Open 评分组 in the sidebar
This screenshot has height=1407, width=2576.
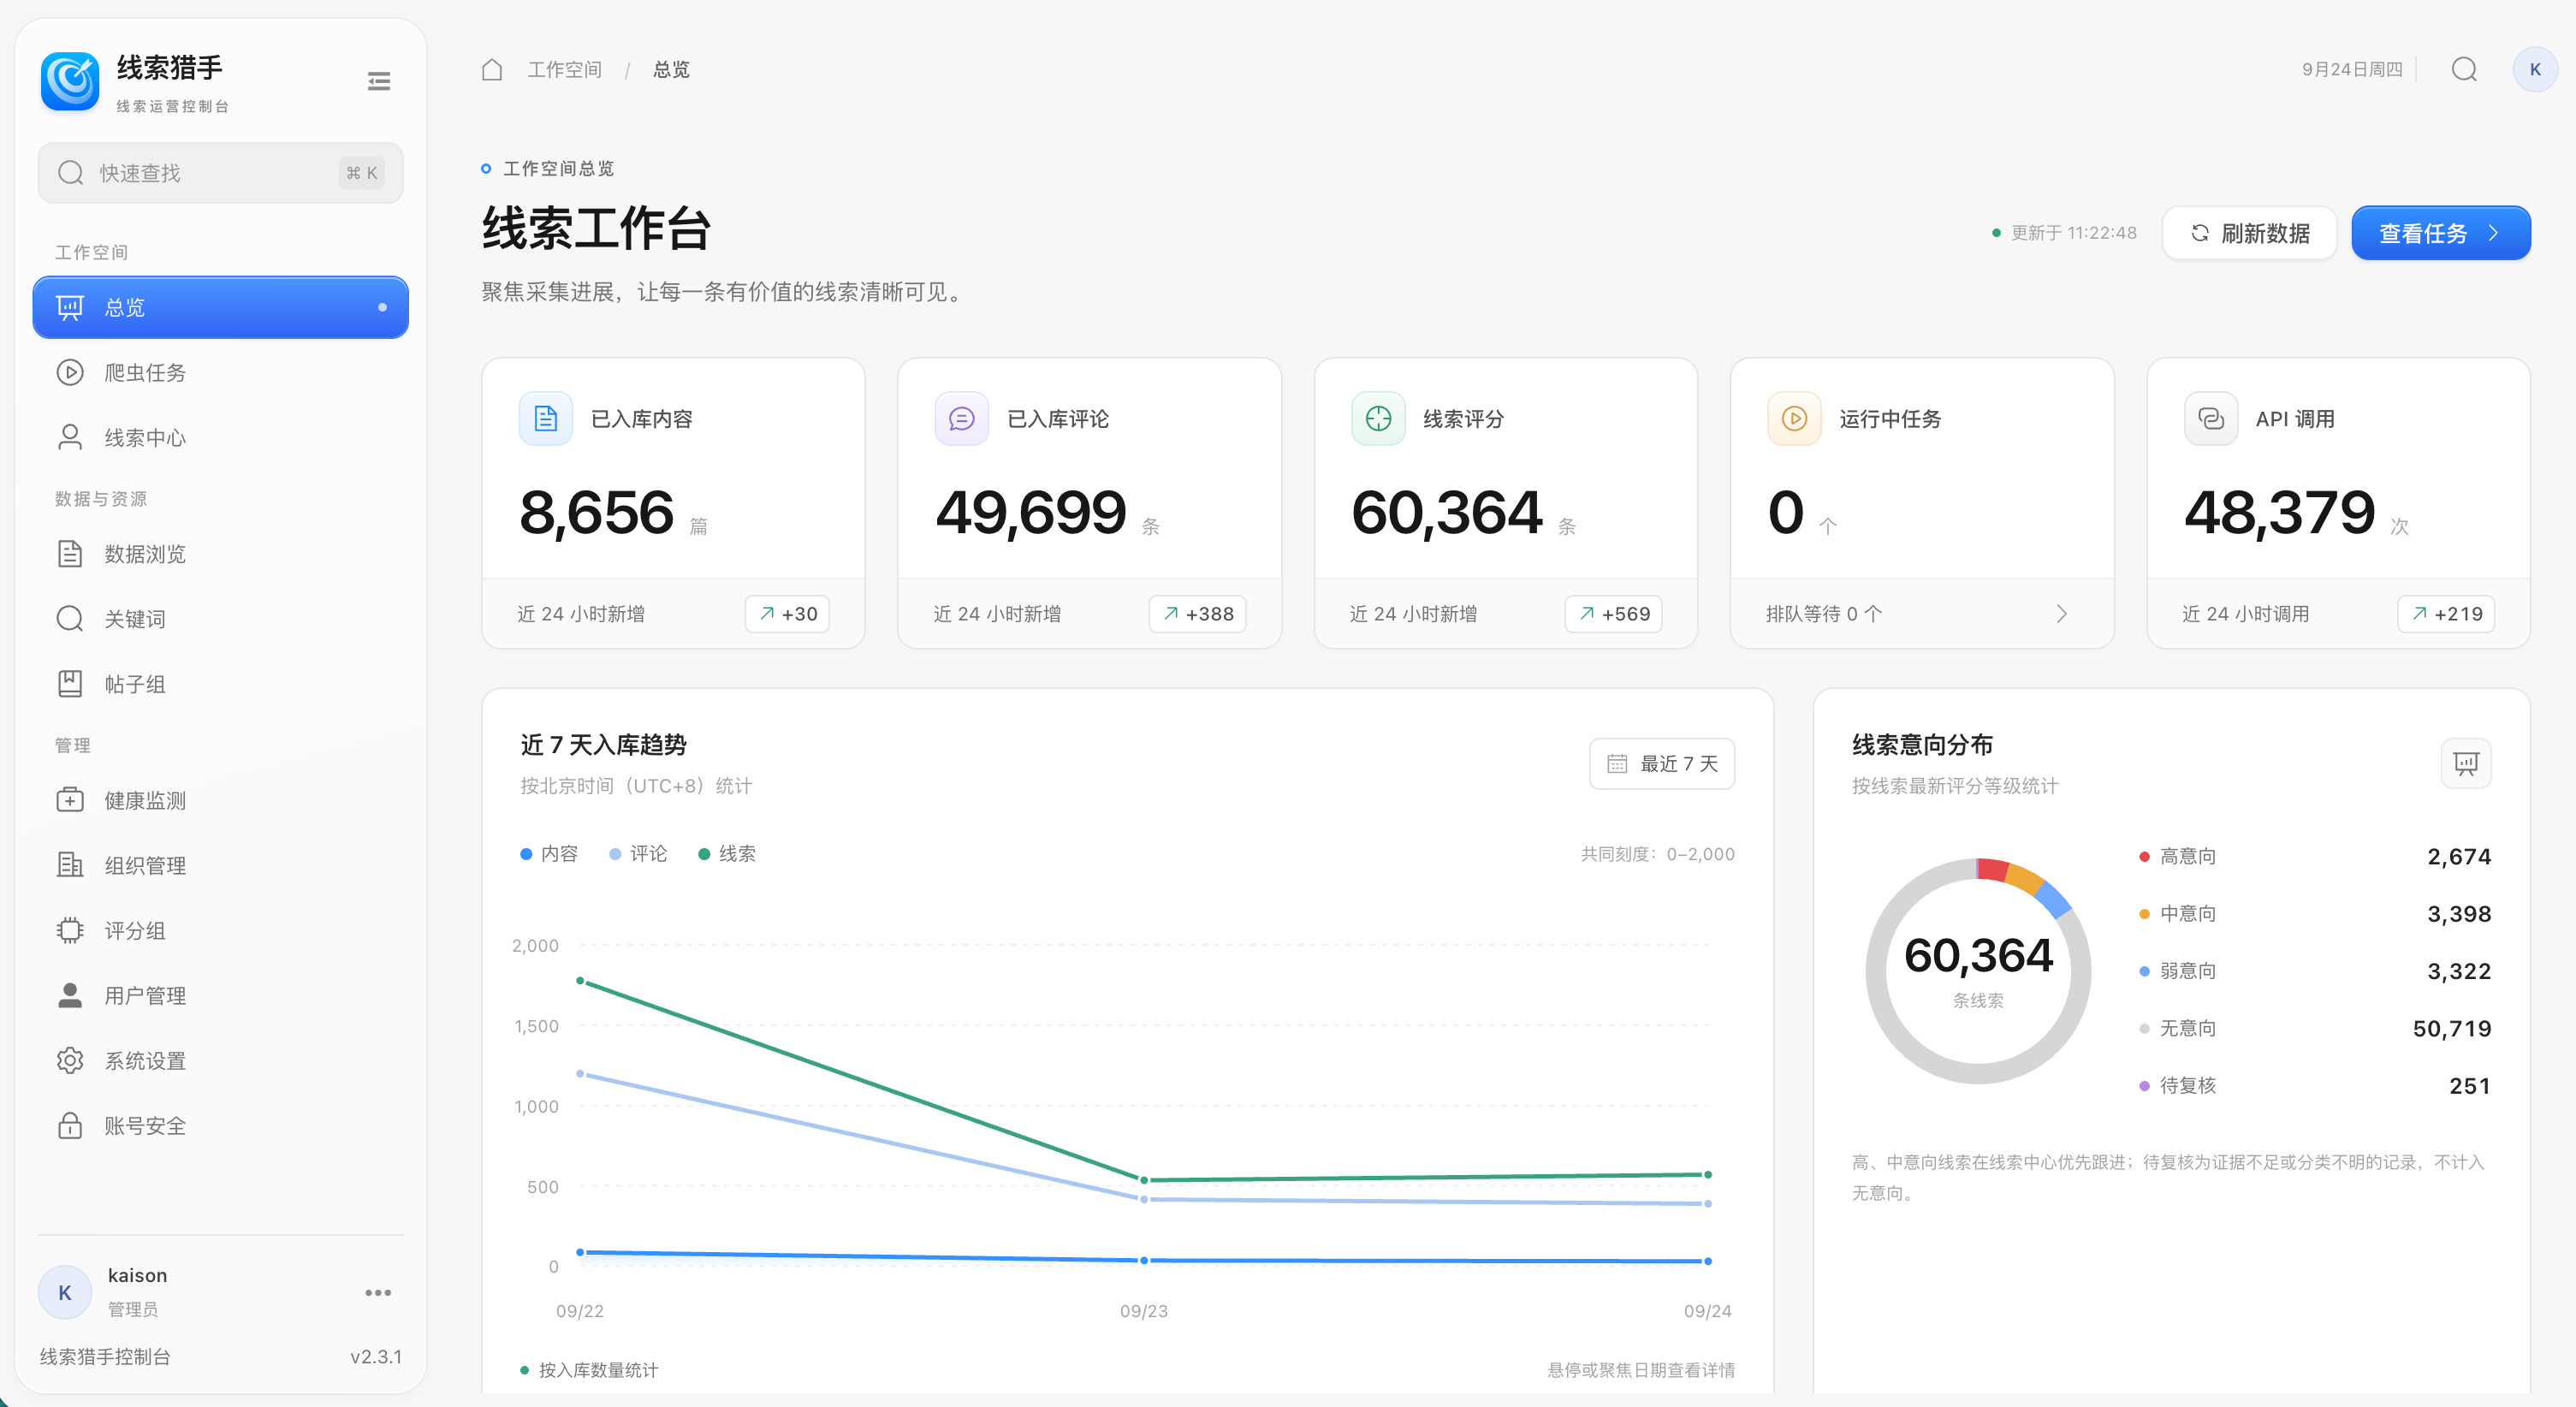tap(220, 930)
